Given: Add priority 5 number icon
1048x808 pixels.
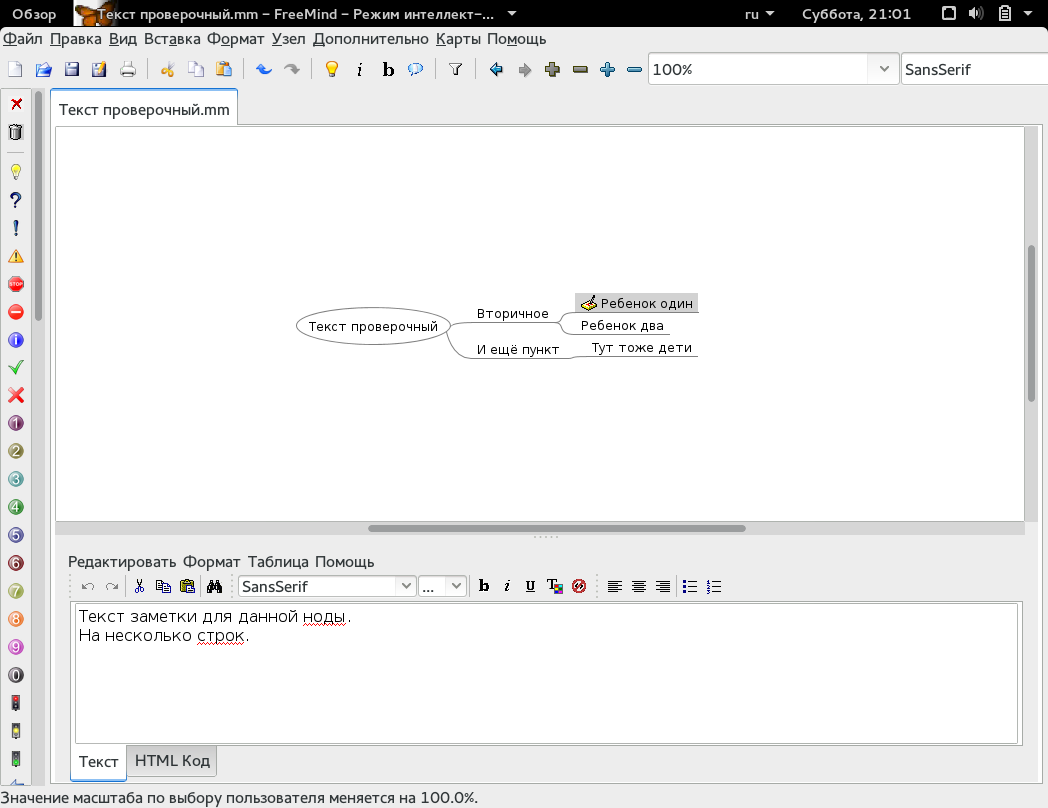Looking at the screenshot, I should [16, 535].
